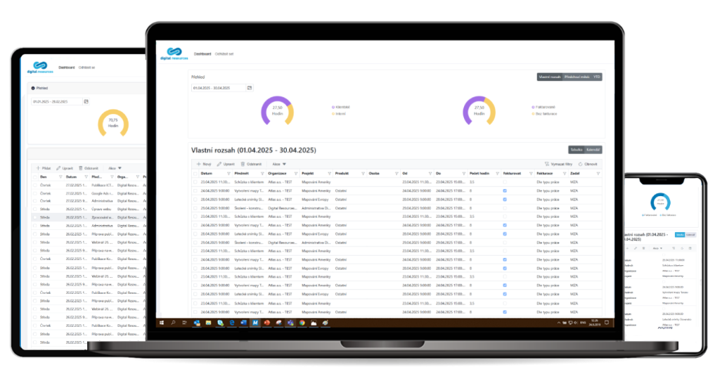Click the Obnovit refresh button
The width and height of the screenshot is (722, 367).
click(588, 164)
